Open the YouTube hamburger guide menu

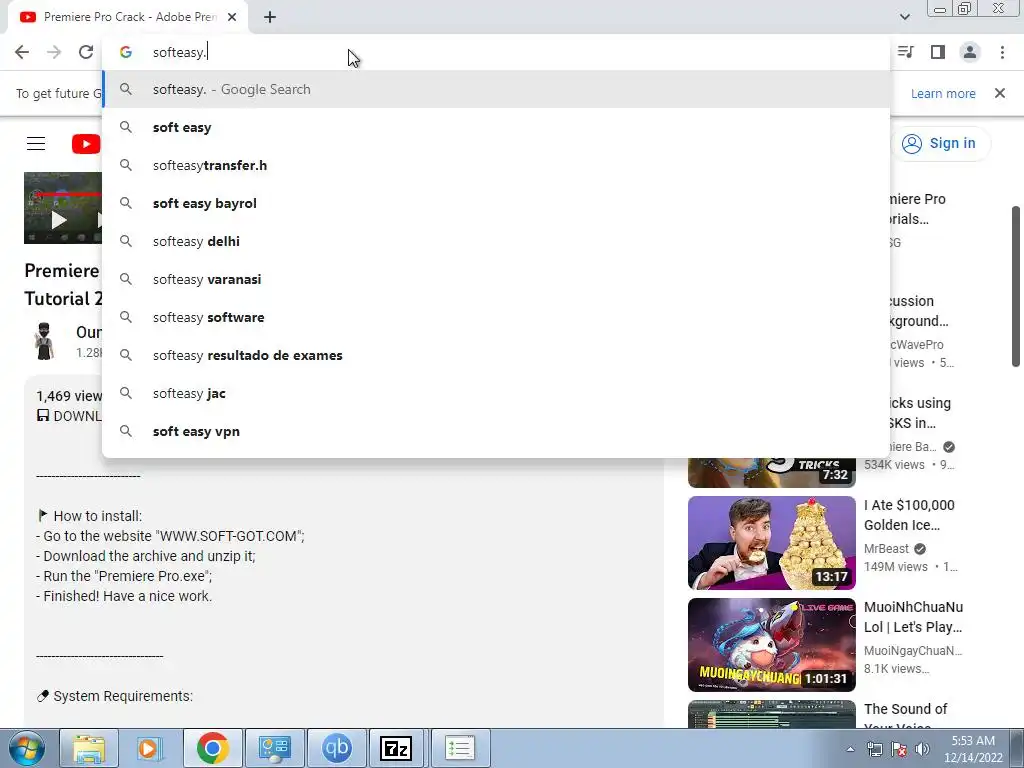tap(36, 144)
